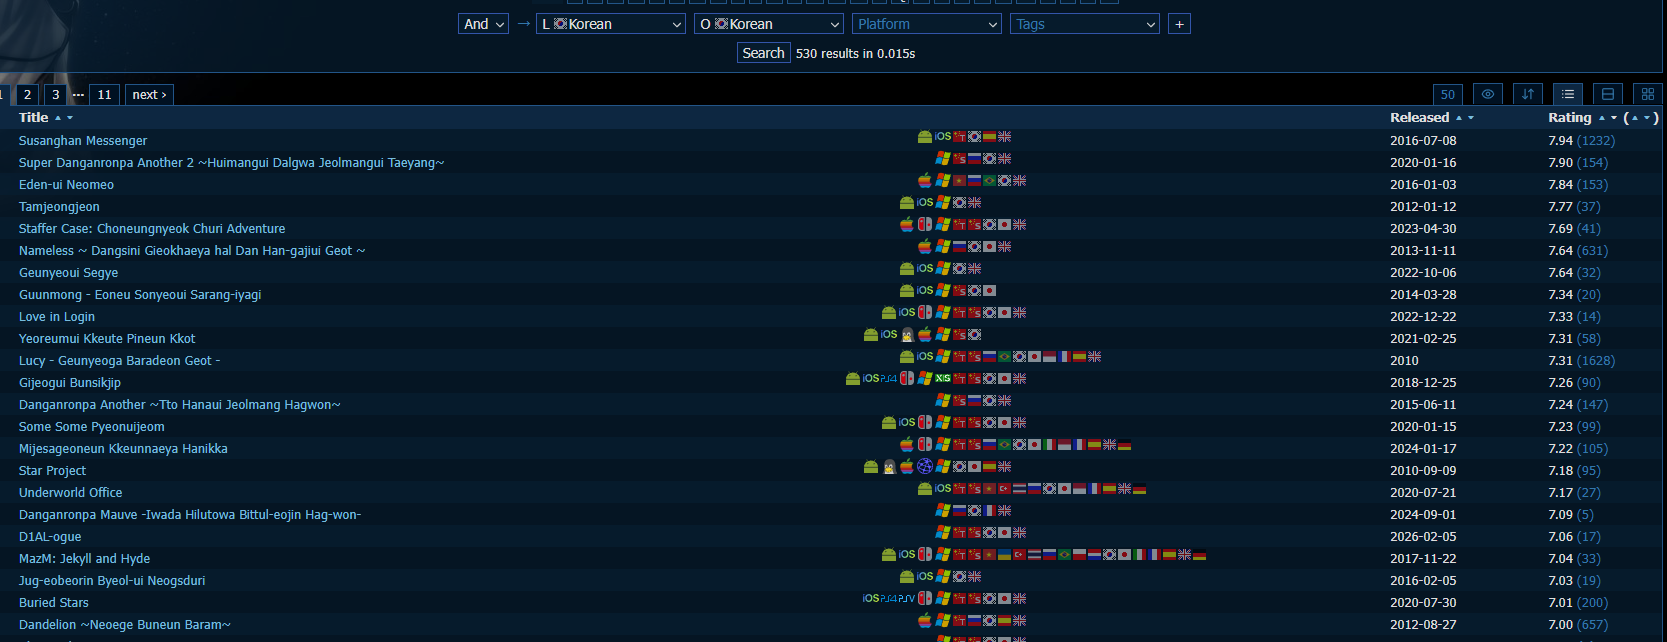The width and height of the screenshot is (1667, 642).
Task: Click Apple icon in Eden-ui Neomeo row
Action: pos(925,180)
